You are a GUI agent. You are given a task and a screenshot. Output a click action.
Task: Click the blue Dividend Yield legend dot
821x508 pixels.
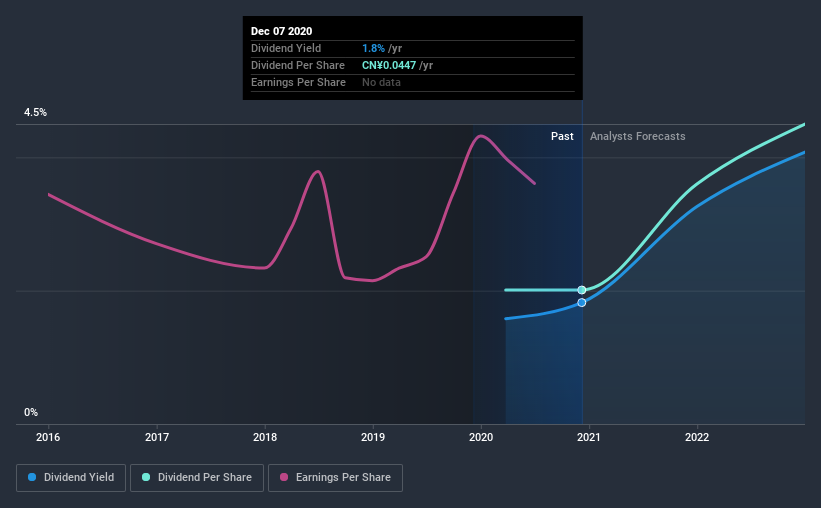click(32, 477)
